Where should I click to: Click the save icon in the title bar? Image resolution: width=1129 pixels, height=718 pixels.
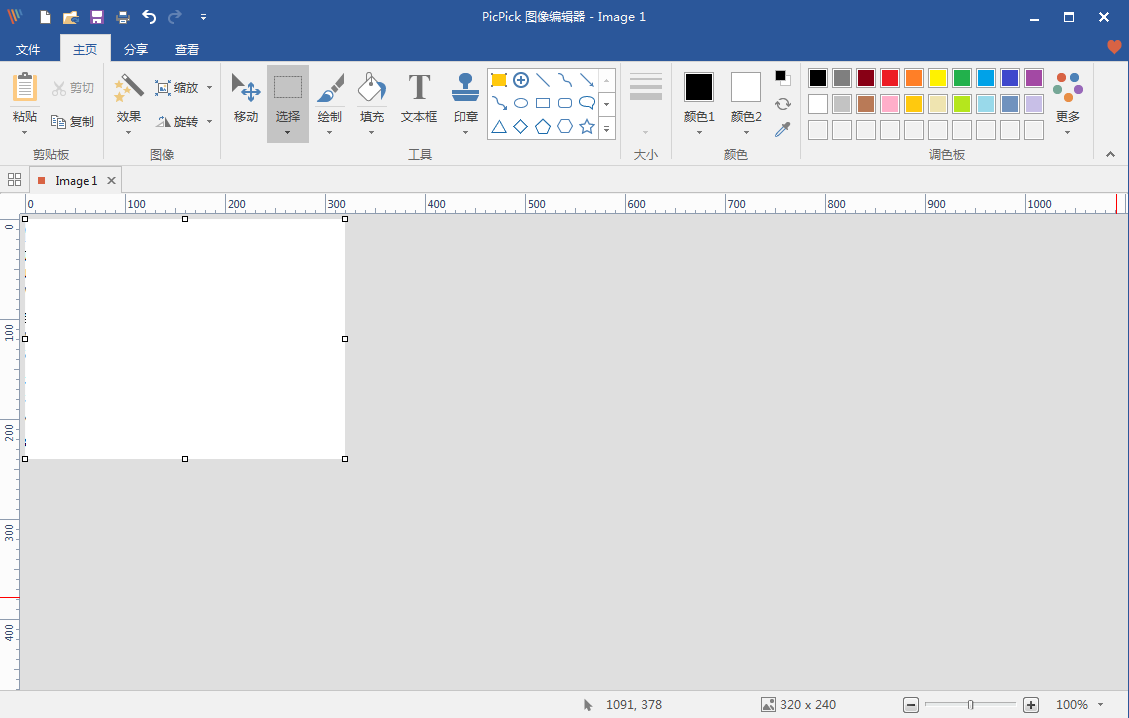[x=97, y=17]
